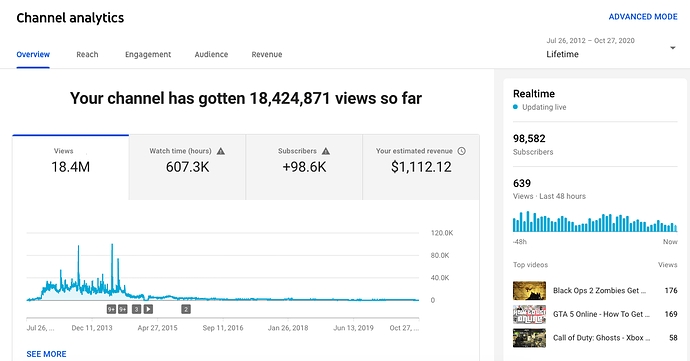Click the first 9+ video marker on chart

point(111,309)
